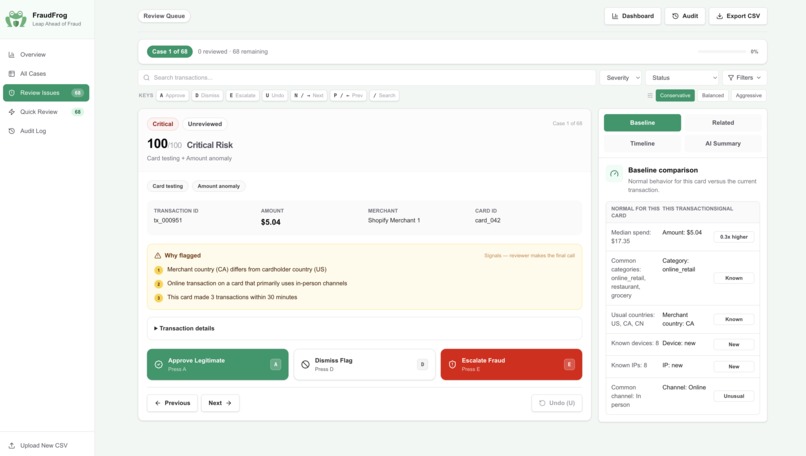Switch to the AI Summary tab

(723, 143)
